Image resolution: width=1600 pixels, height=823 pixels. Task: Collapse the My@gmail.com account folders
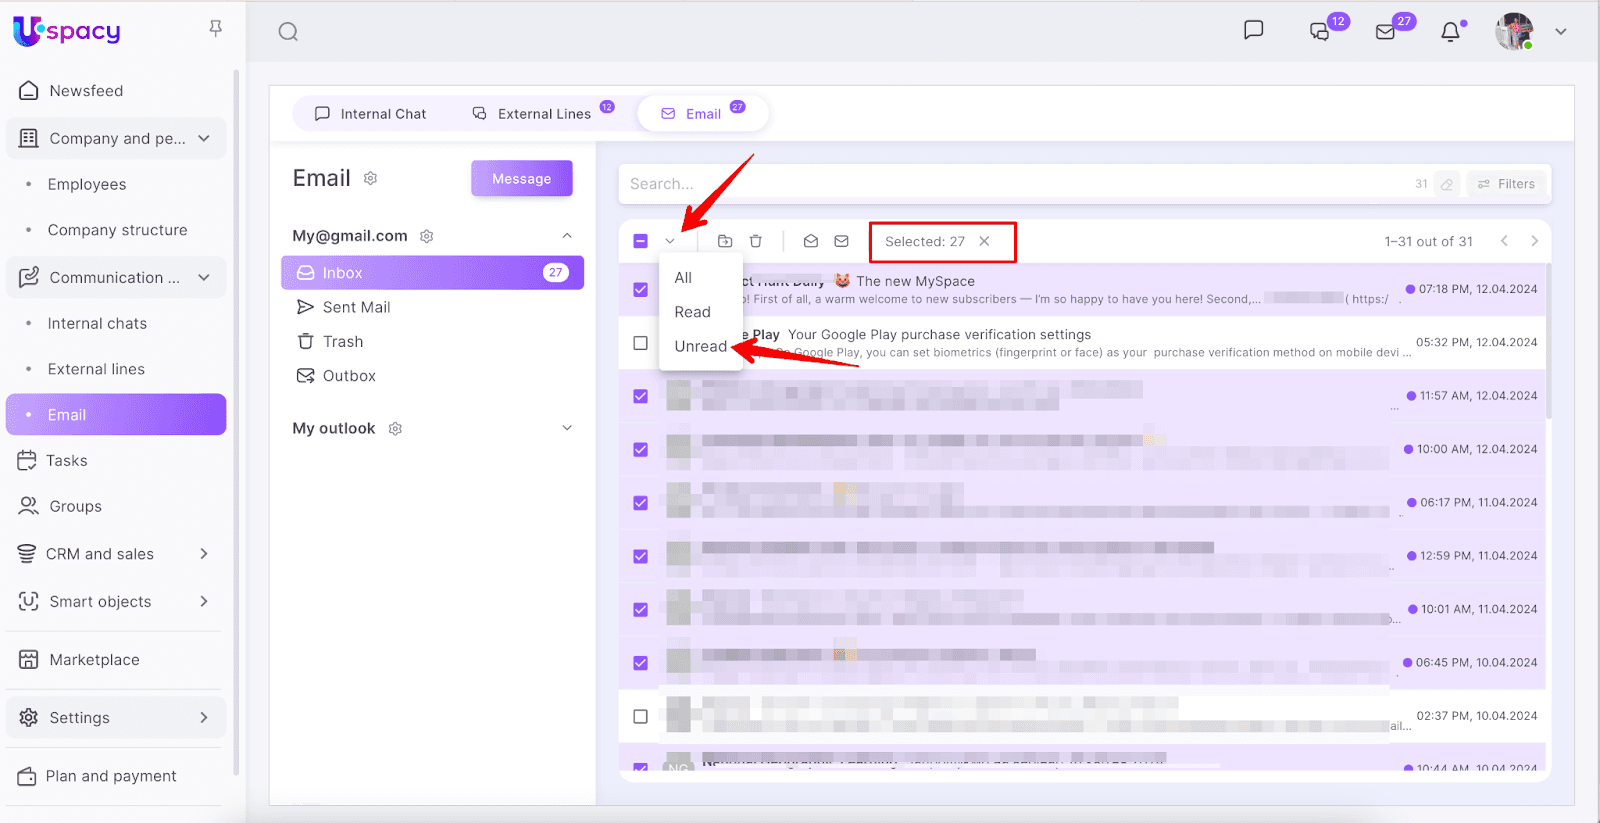click(567, 236)
